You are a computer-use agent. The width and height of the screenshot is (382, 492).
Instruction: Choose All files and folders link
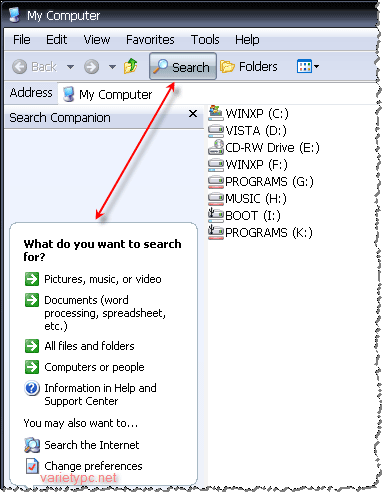pyautogui.click(x=89, y=346)
